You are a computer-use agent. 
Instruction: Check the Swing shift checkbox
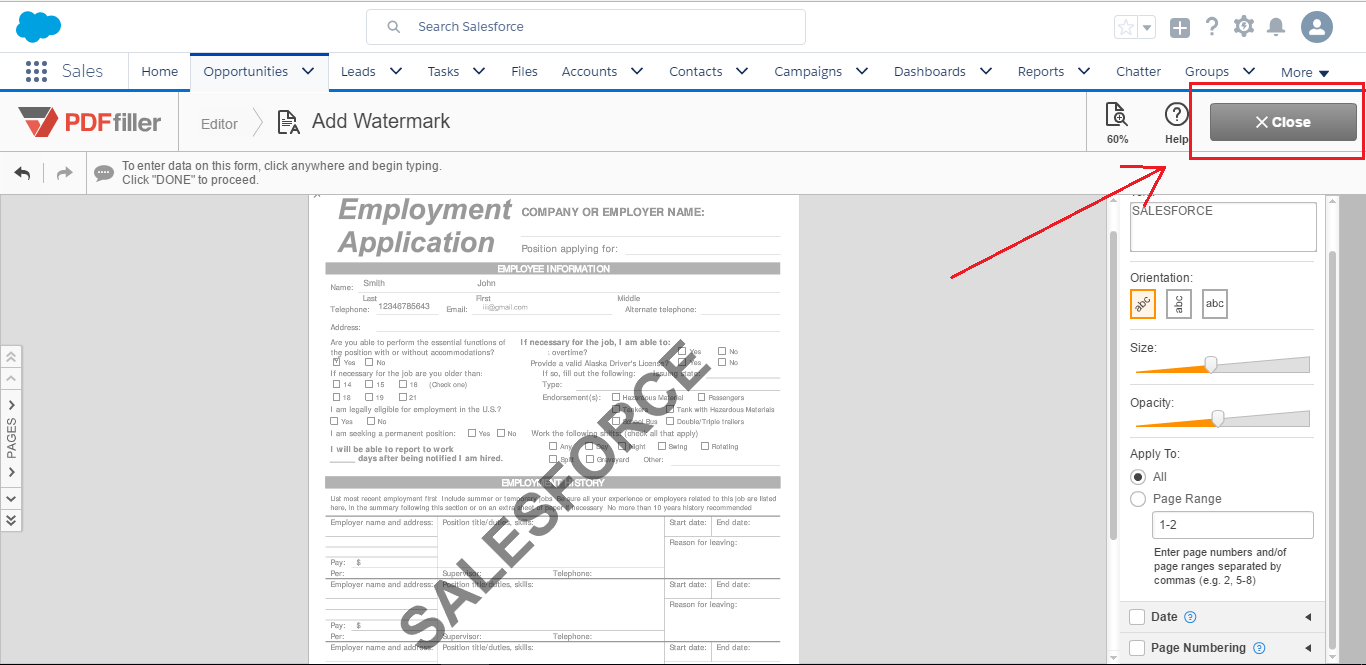pyautogui.click(x=662, y=446)
